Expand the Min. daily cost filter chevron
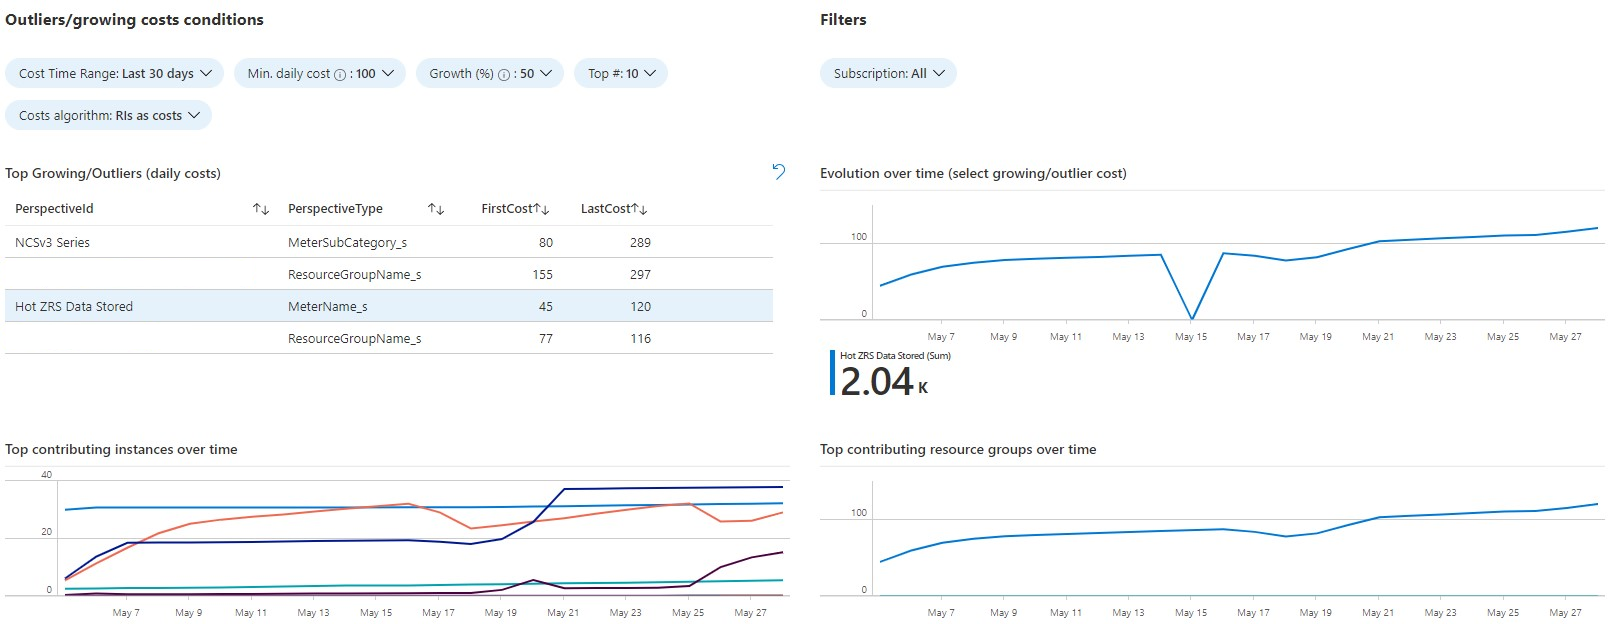This screenshot has width=1618, height=624. (388, 73)
